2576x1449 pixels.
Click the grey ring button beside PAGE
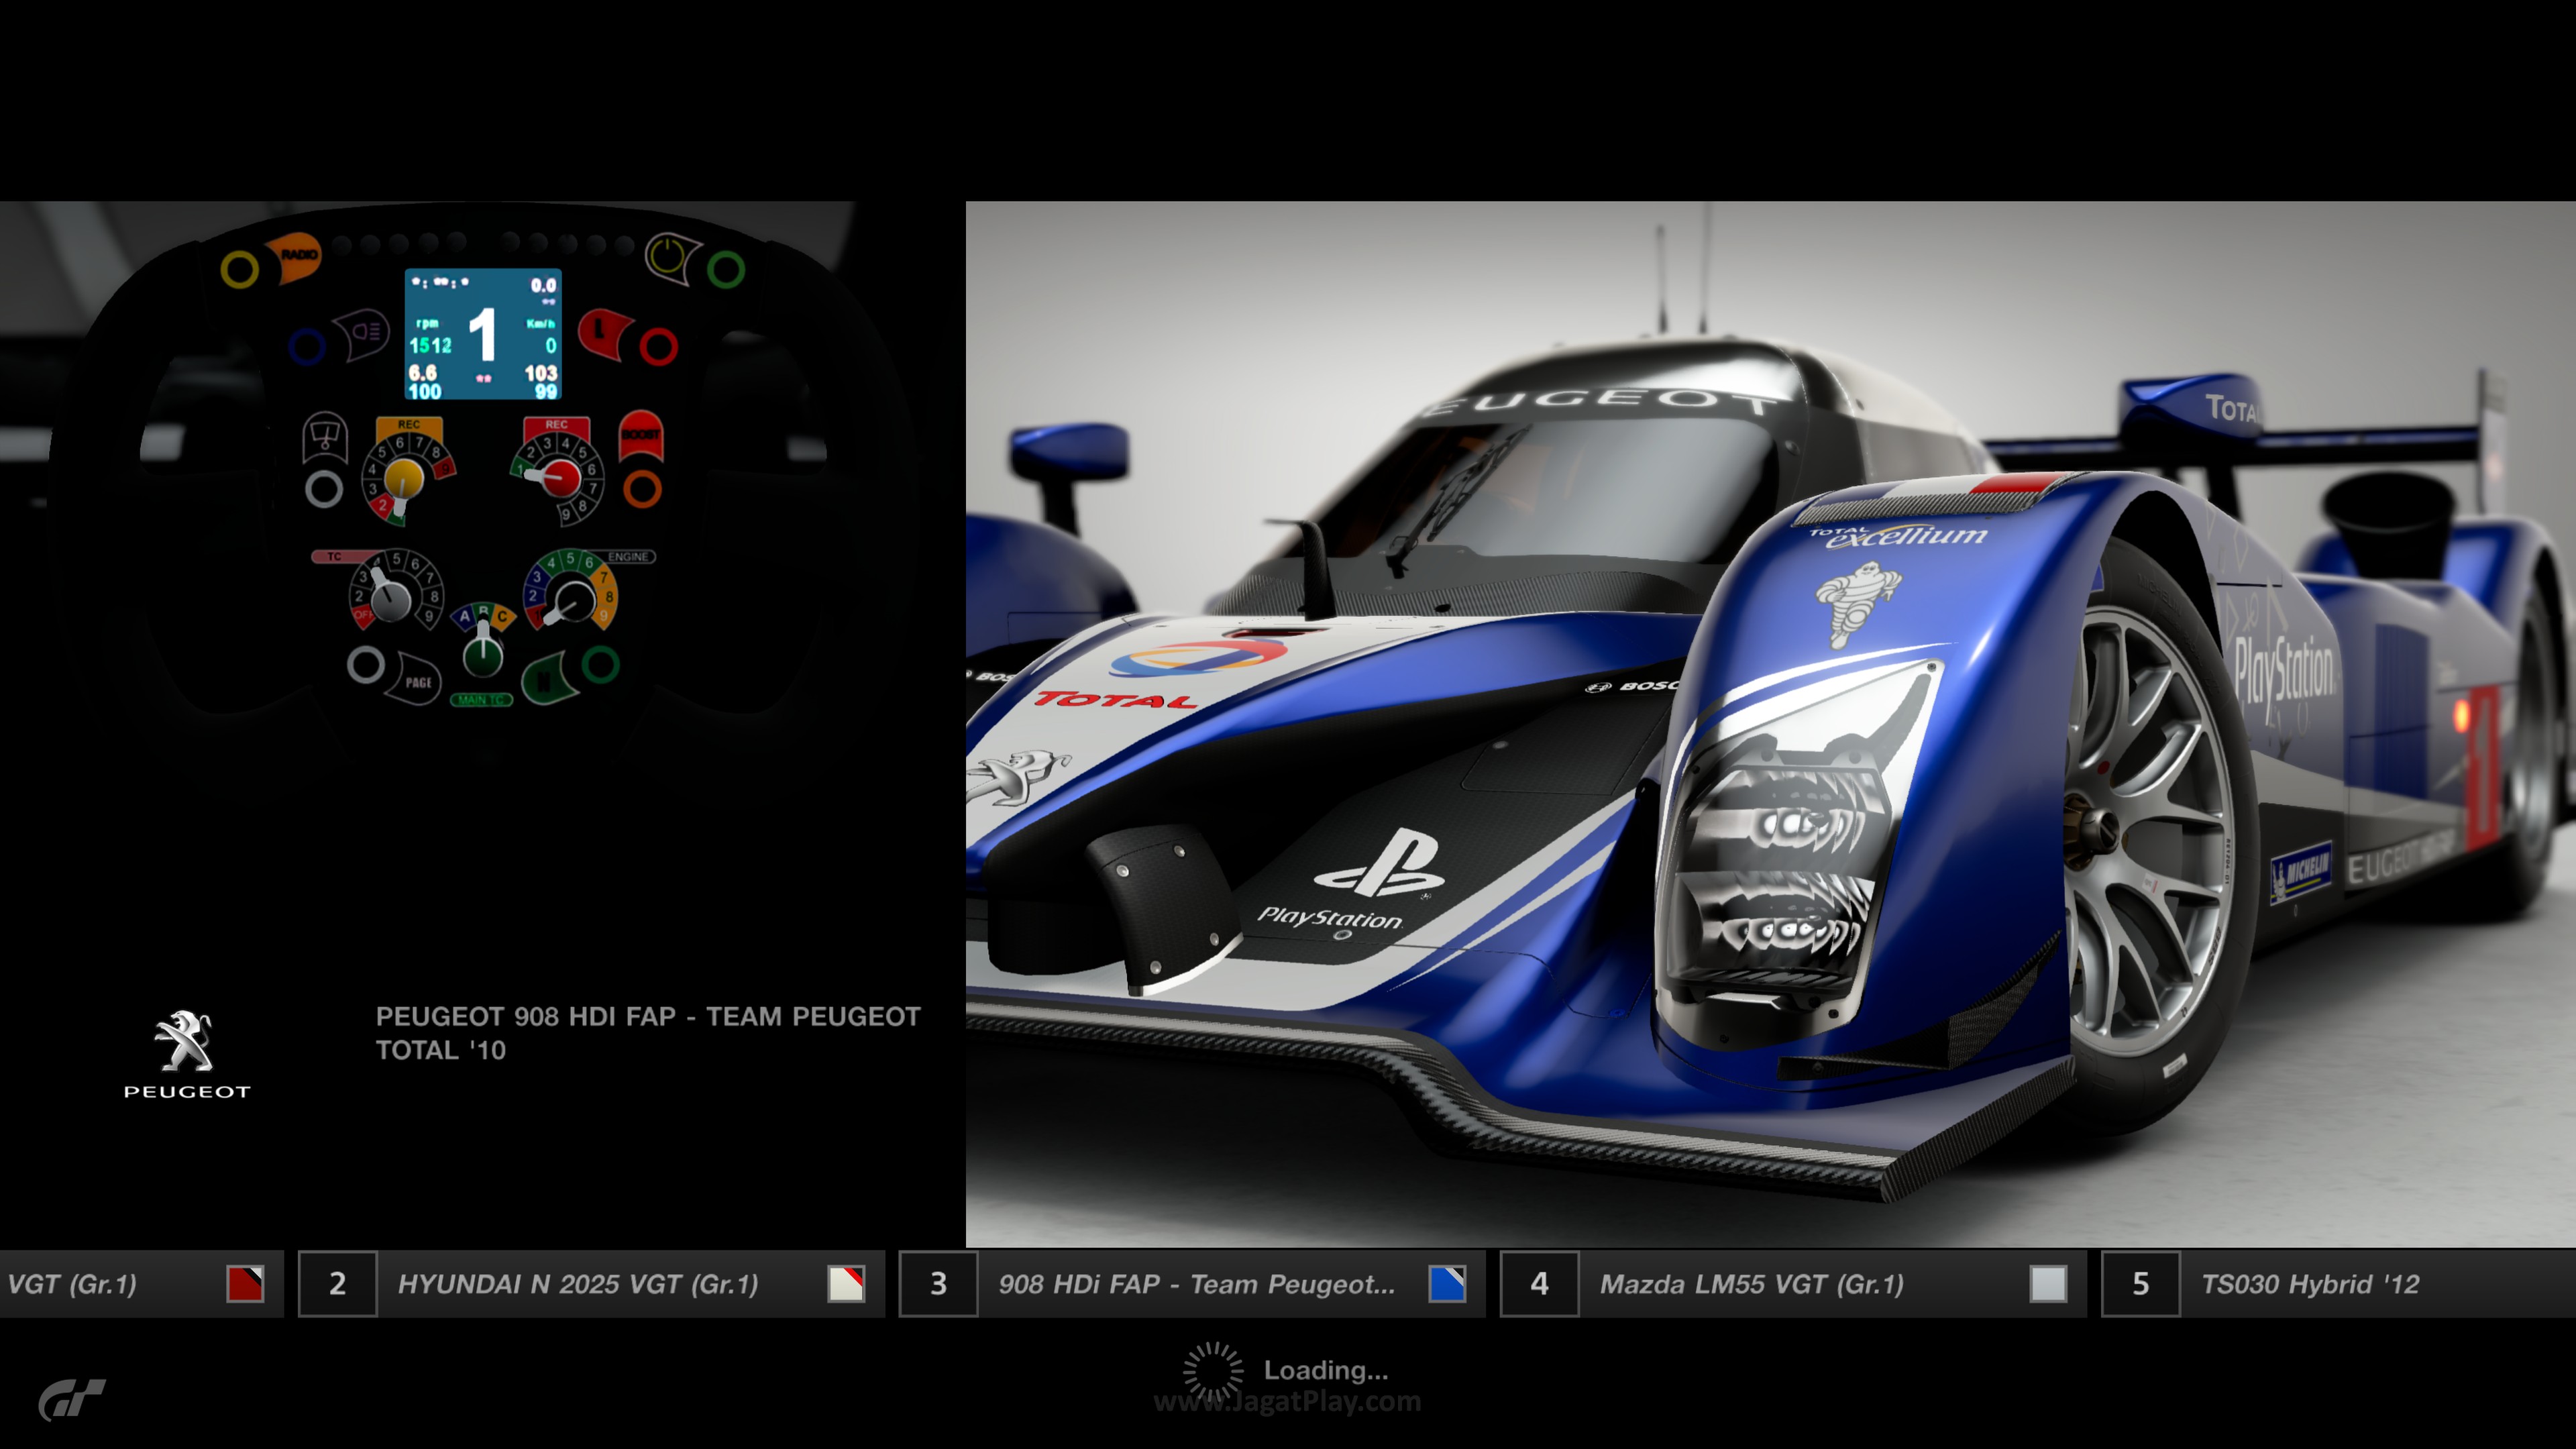pos(365,665)
